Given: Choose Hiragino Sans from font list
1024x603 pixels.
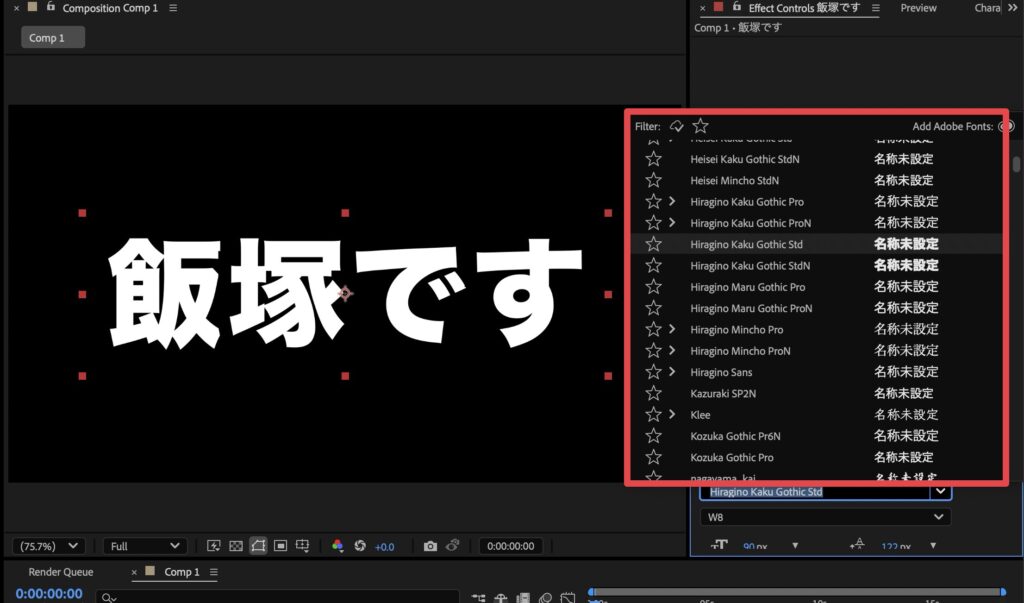Looking at the screenshot, I should click(721, 372).
